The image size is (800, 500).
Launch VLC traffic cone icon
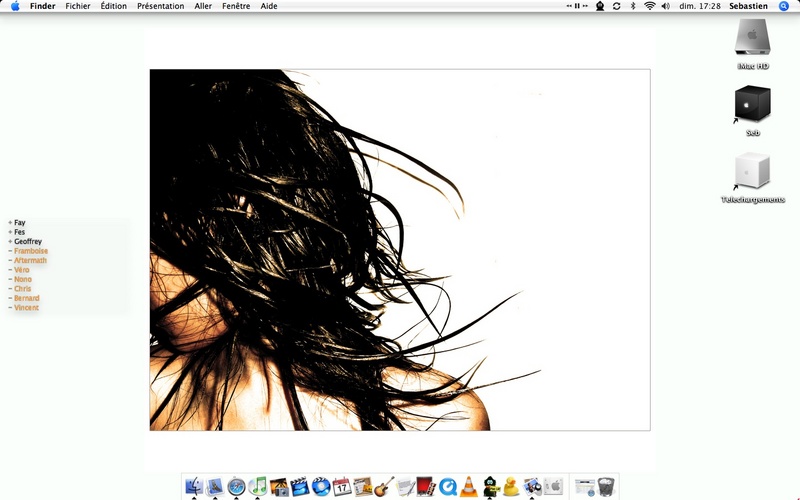point(468,486)
